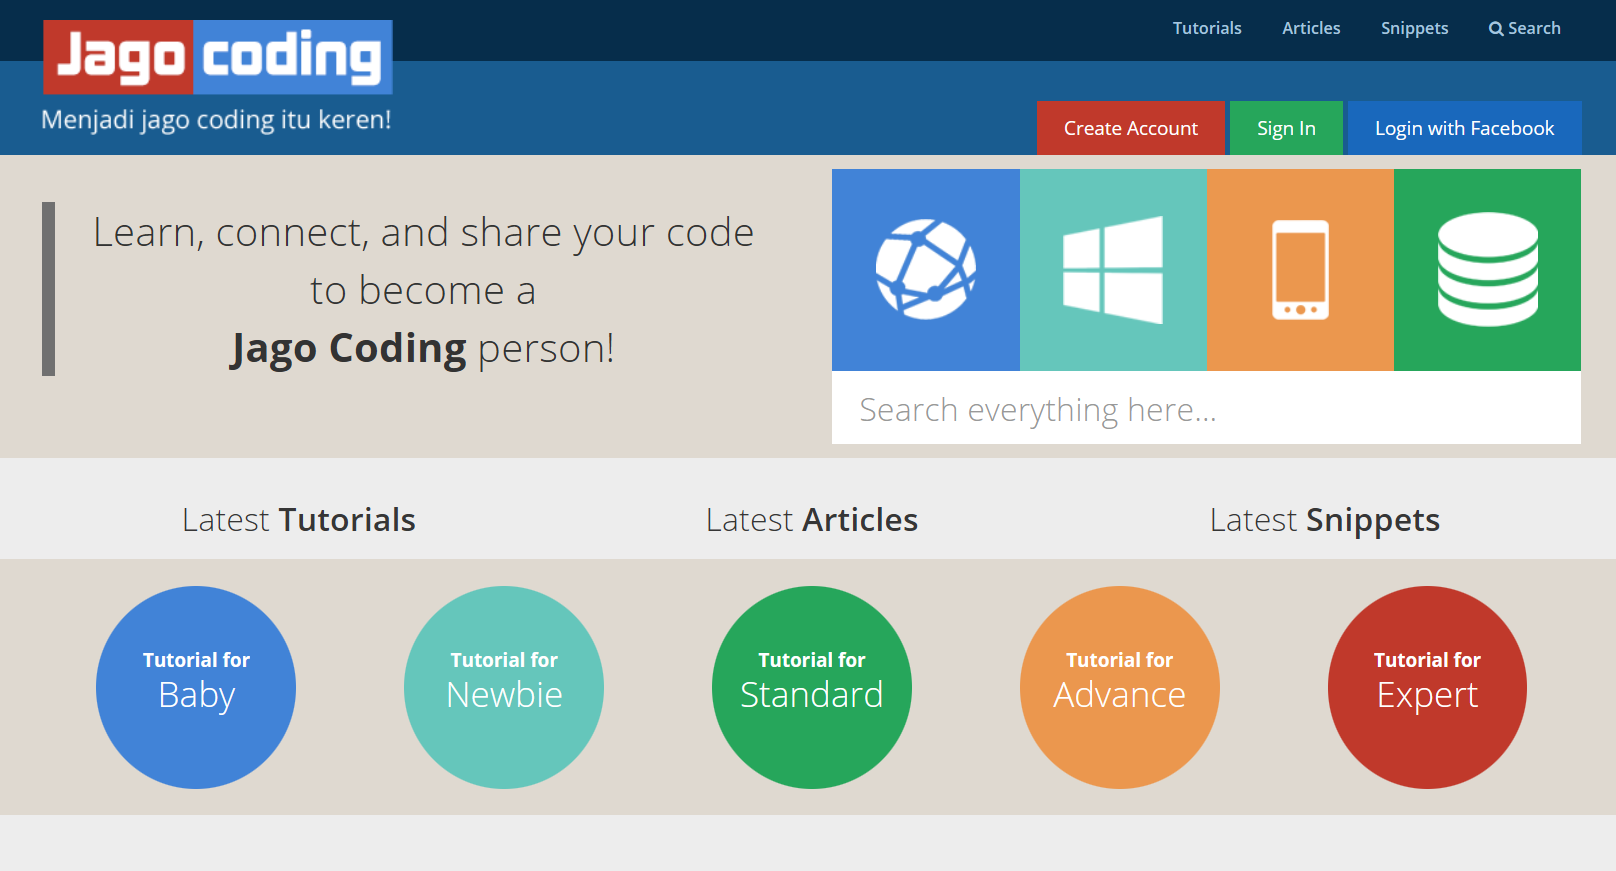Click the Create Account button
This screenshot has height=871, width=1616.
tap(1131, 128)
